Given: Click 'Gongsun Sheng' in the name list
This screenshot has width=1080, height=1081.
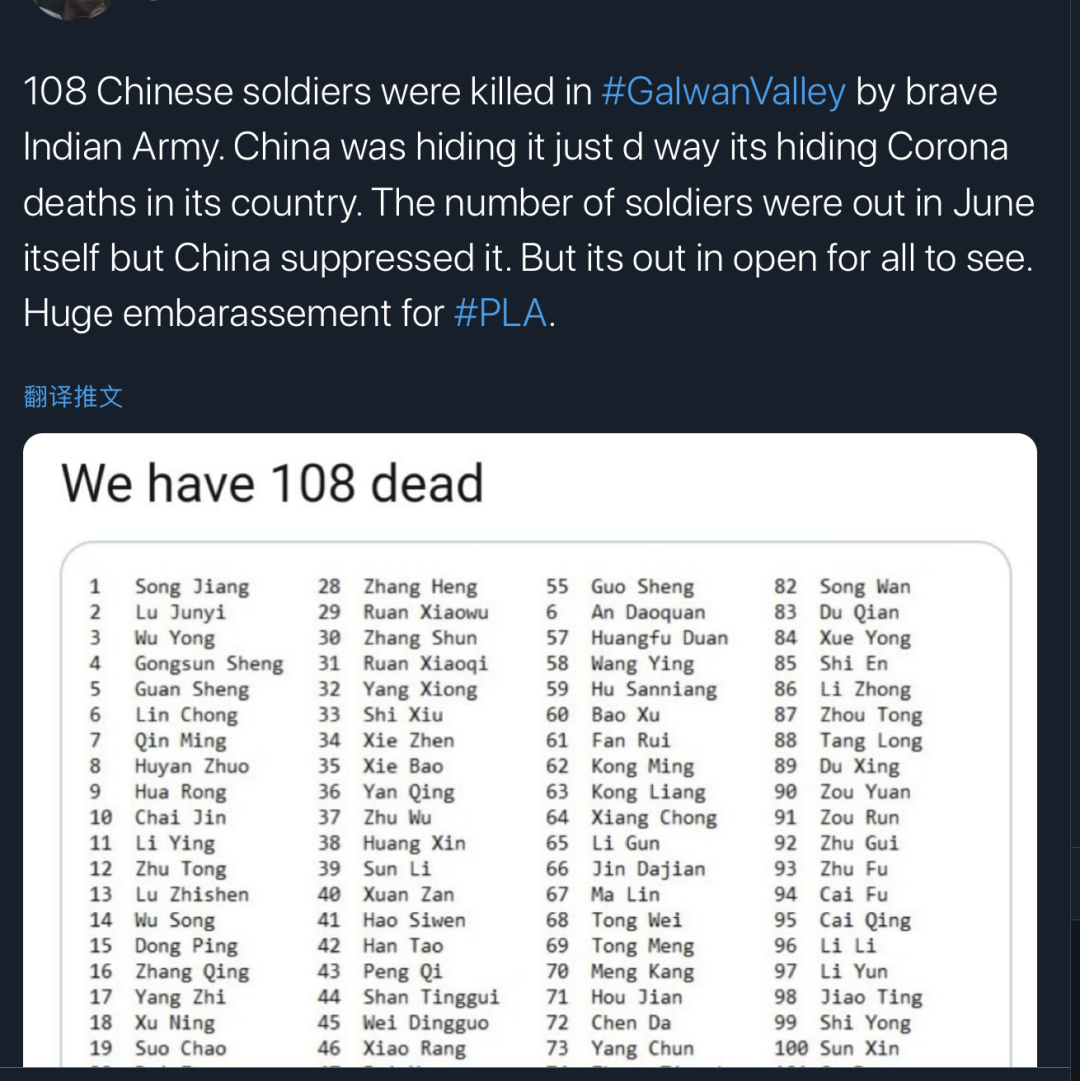Looking at the screenshot, I should 209,664.
